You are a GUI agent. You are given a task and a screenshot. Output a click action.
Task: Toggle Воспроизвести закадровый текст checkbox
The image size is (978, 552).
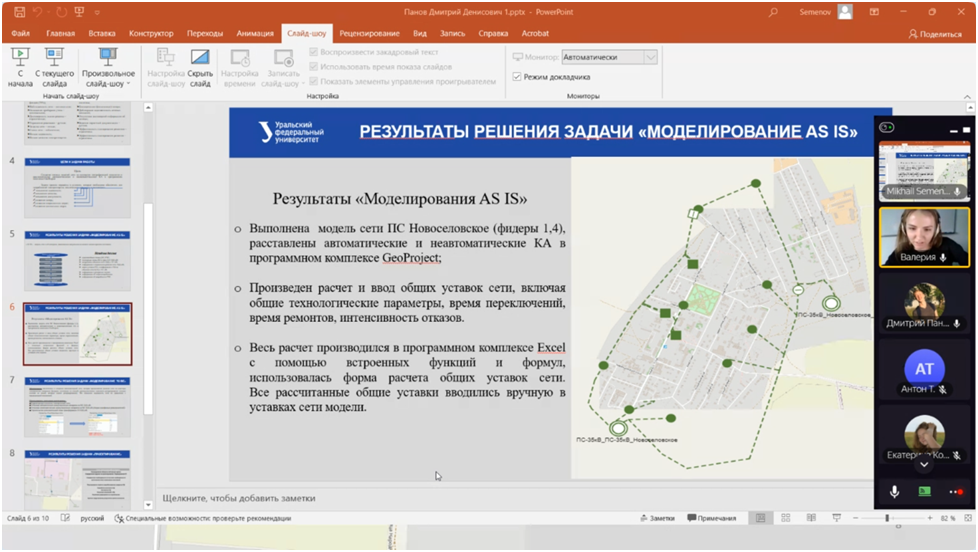[x=314, y=52]
